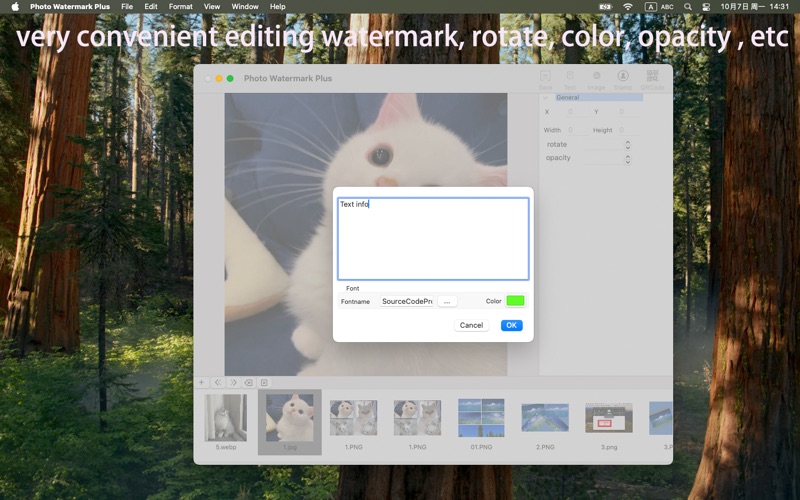This screenshot has width=800, height=500.
Task: Open Spotlight search in menu bar
Action: point(688,7)
